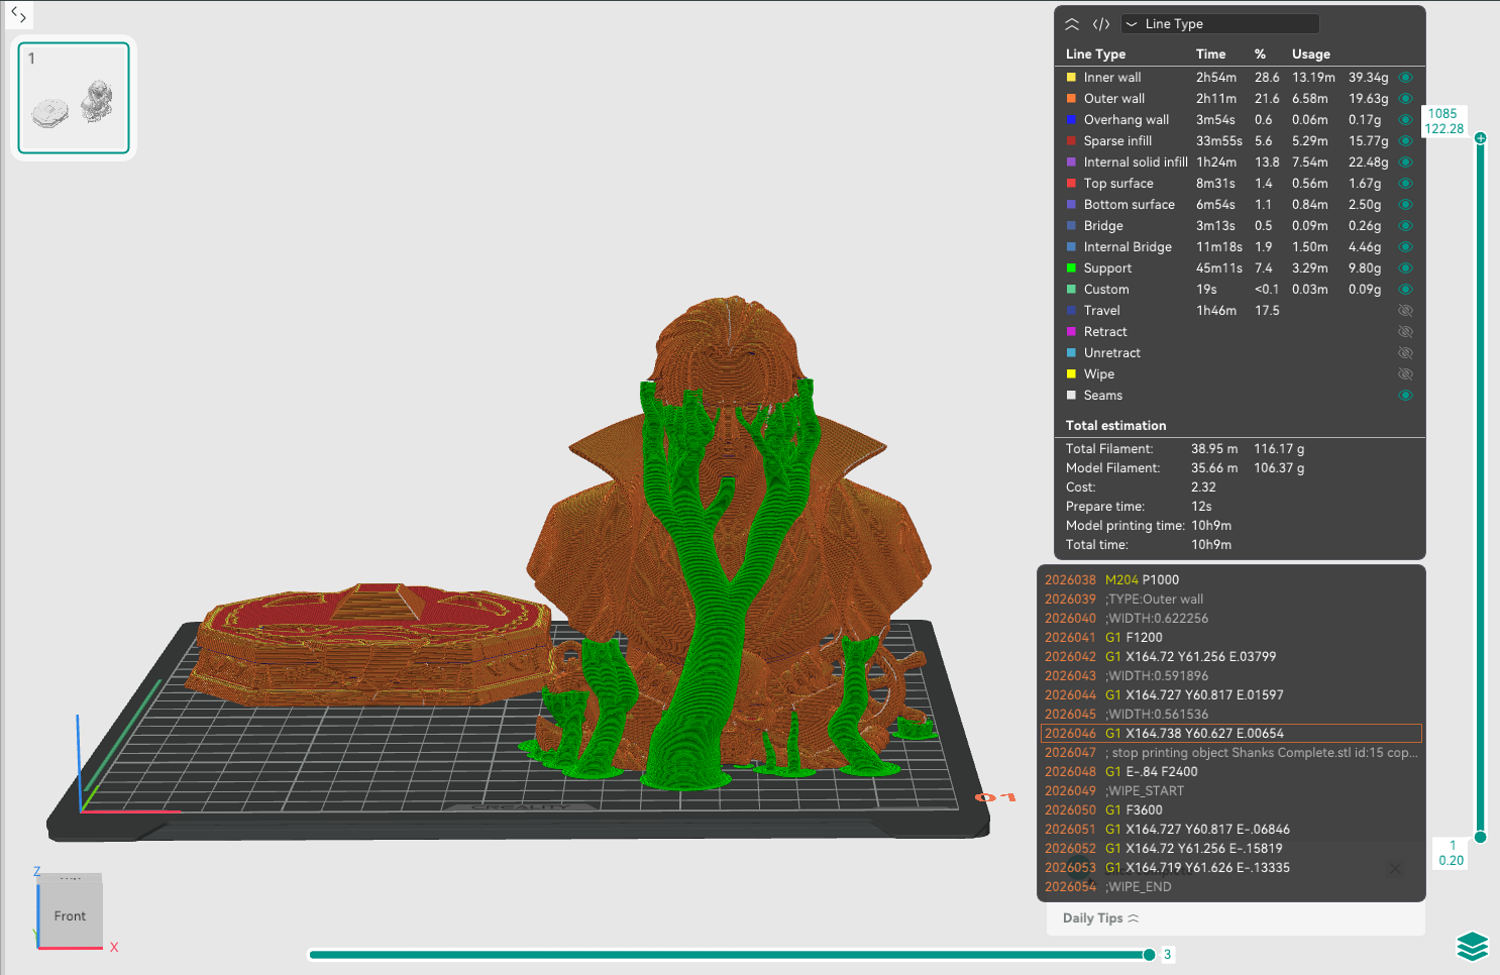Select G-code line 2026042 with E.03799

point(1231,657)
